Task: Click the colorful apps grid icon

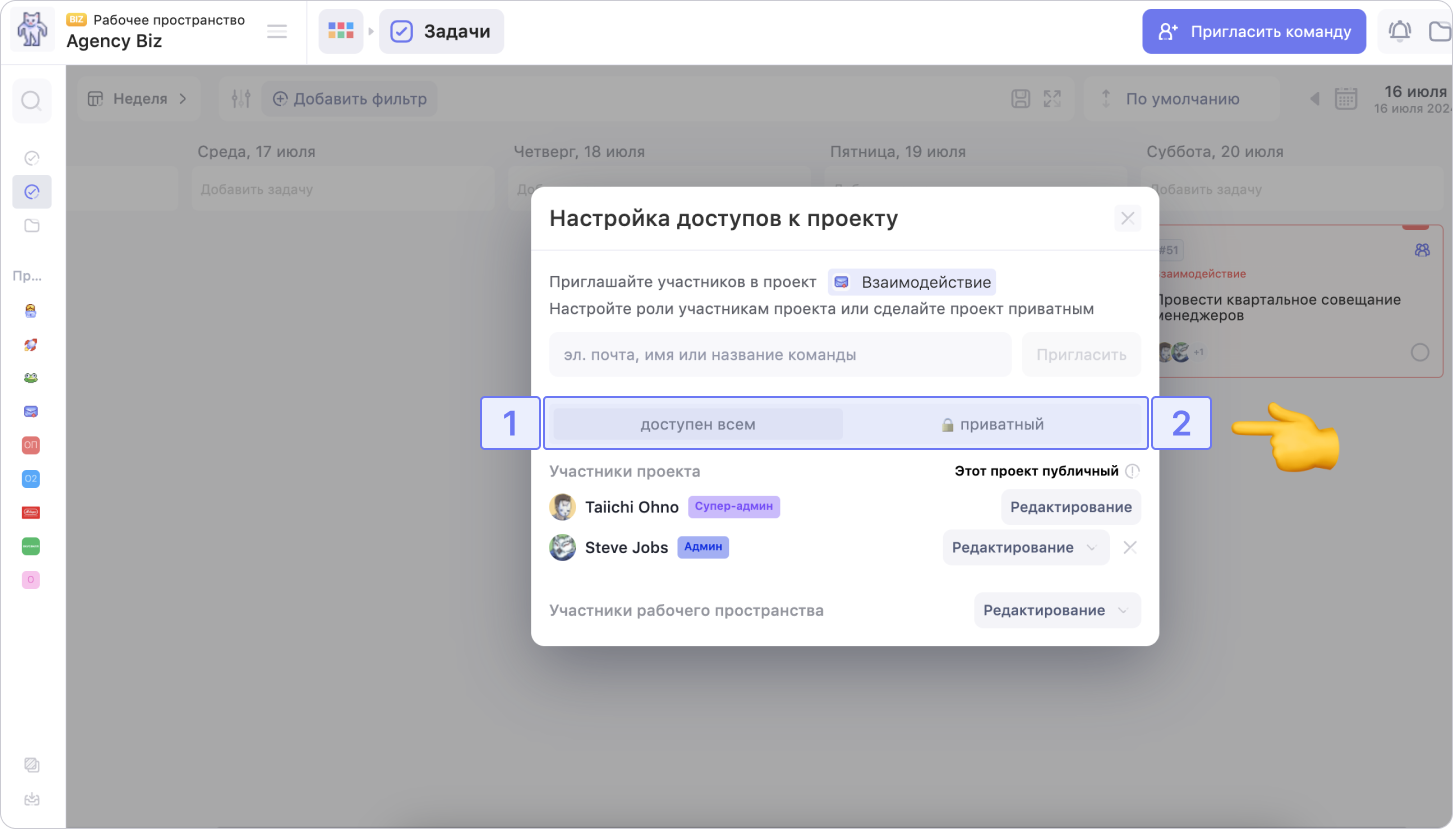Action: (x=341, y=32)
